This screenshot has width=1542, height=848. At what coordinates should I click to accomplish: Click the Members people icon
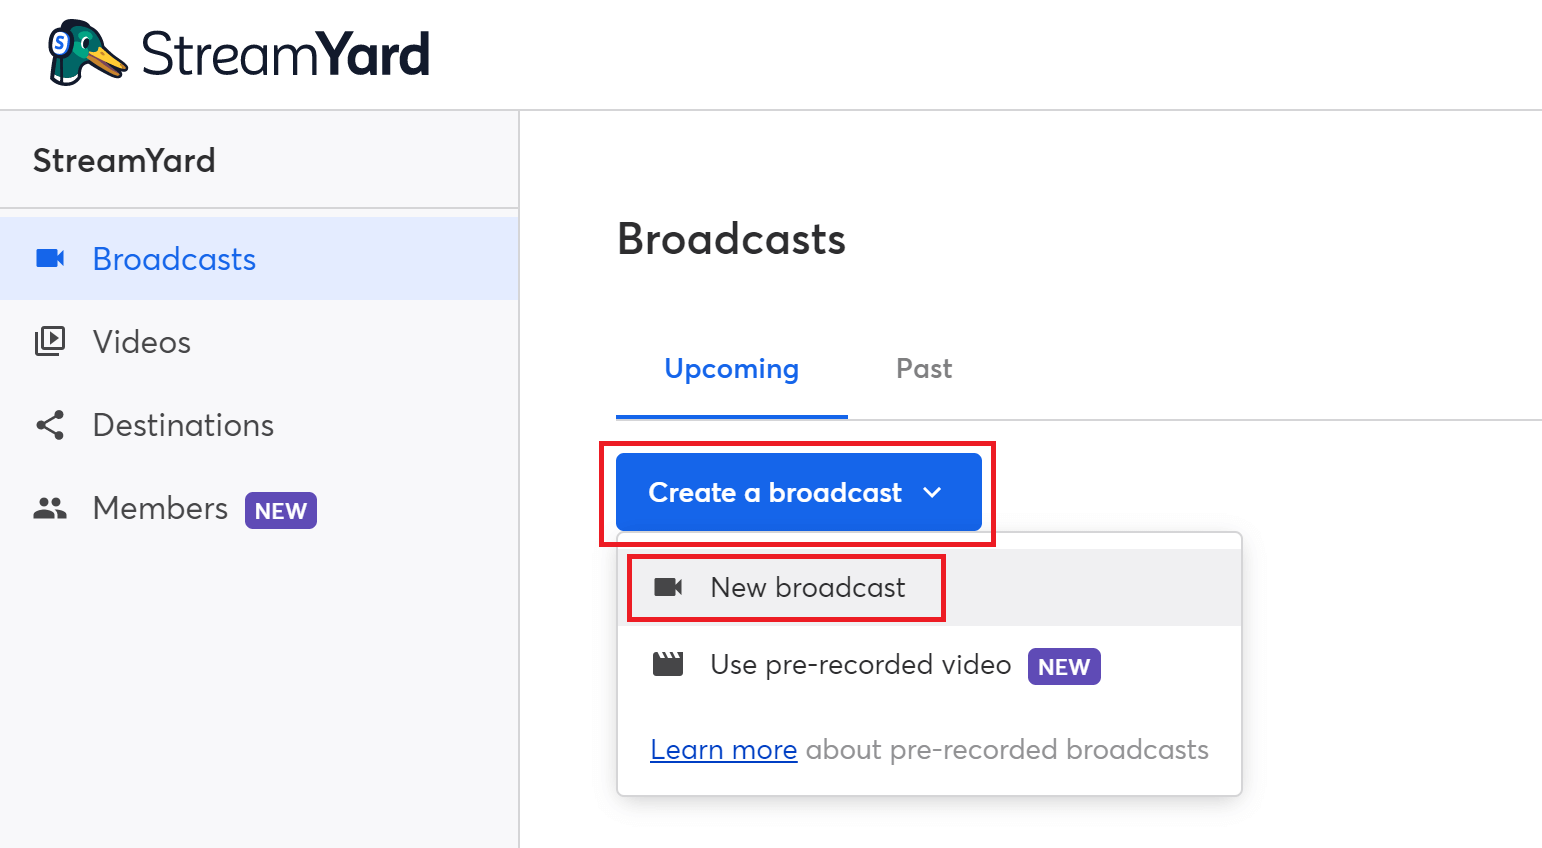click(x=50, y=508)
